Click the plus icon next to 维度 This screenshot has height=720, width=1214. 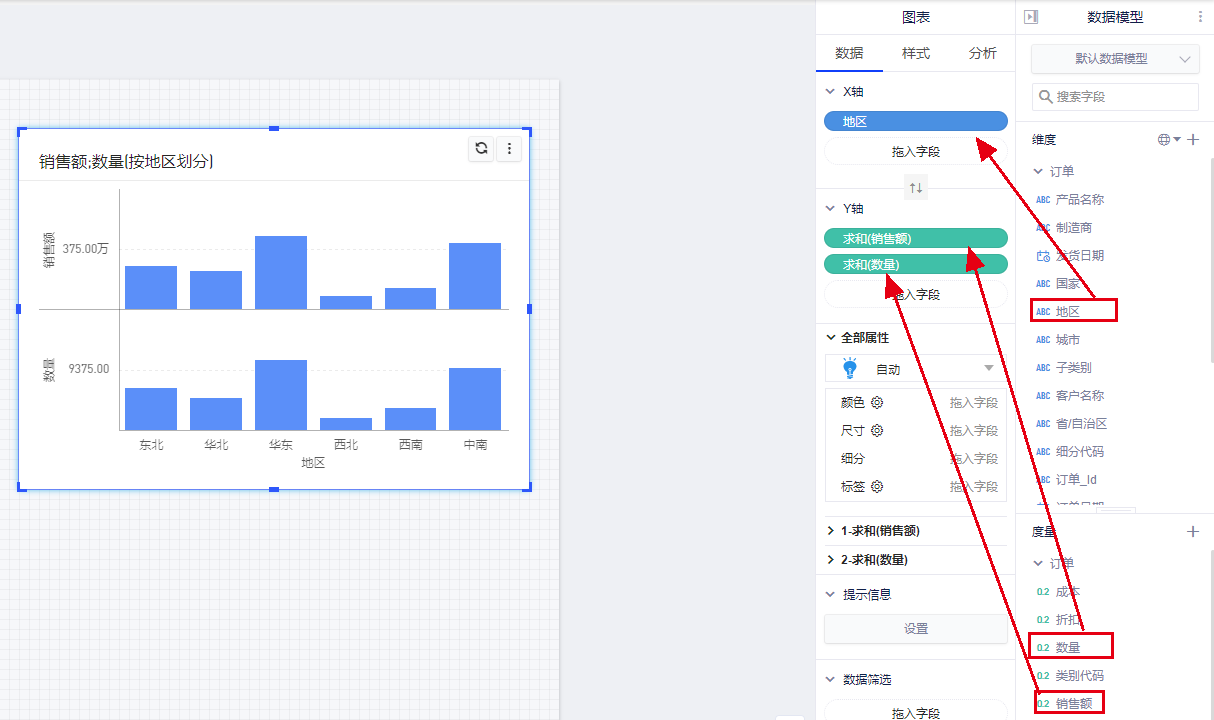[x=1193, y=140]
